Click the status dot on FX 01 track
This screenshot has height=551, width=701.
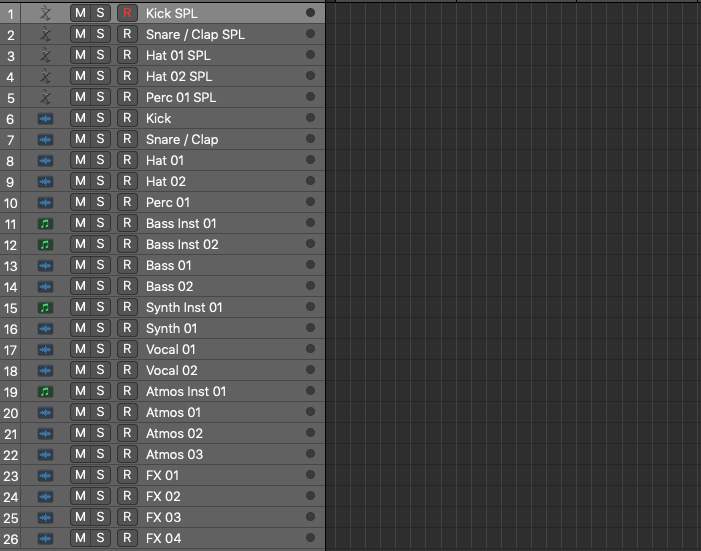tap(310, 475)
